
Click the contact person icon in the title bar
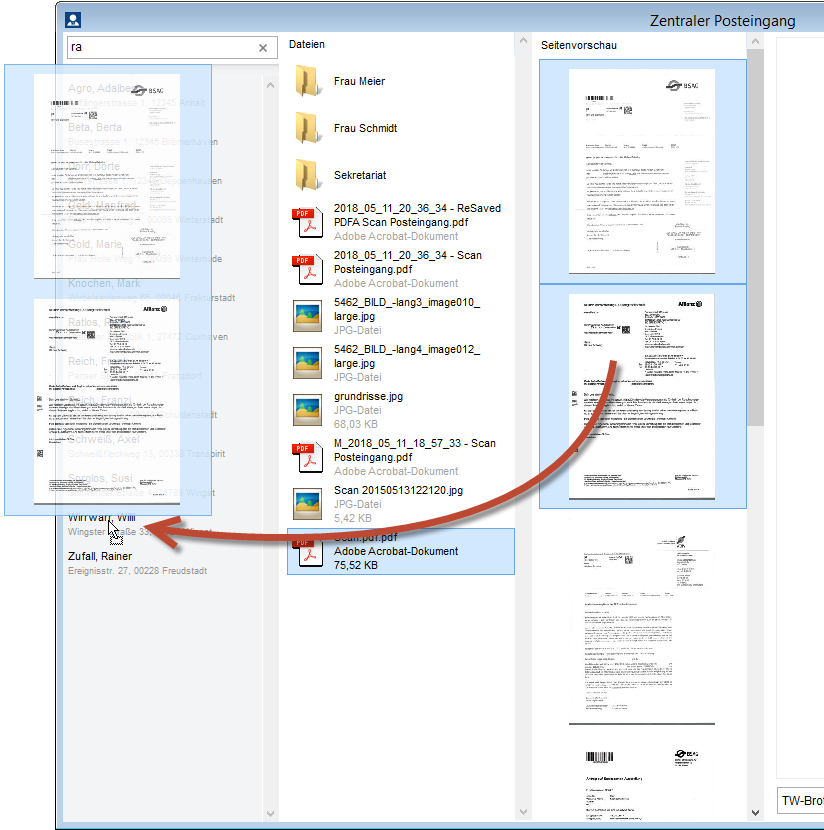point(73,20)
